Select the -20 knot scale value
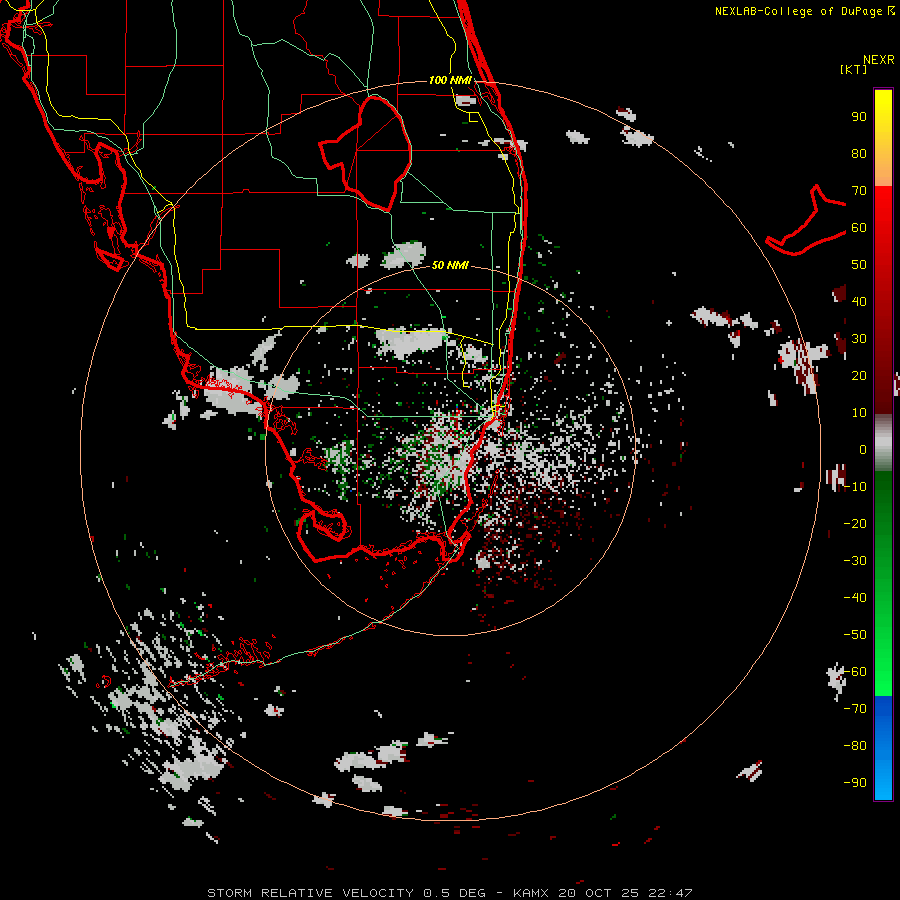Viewport: 900px width, 900px height. pos(855,523)
